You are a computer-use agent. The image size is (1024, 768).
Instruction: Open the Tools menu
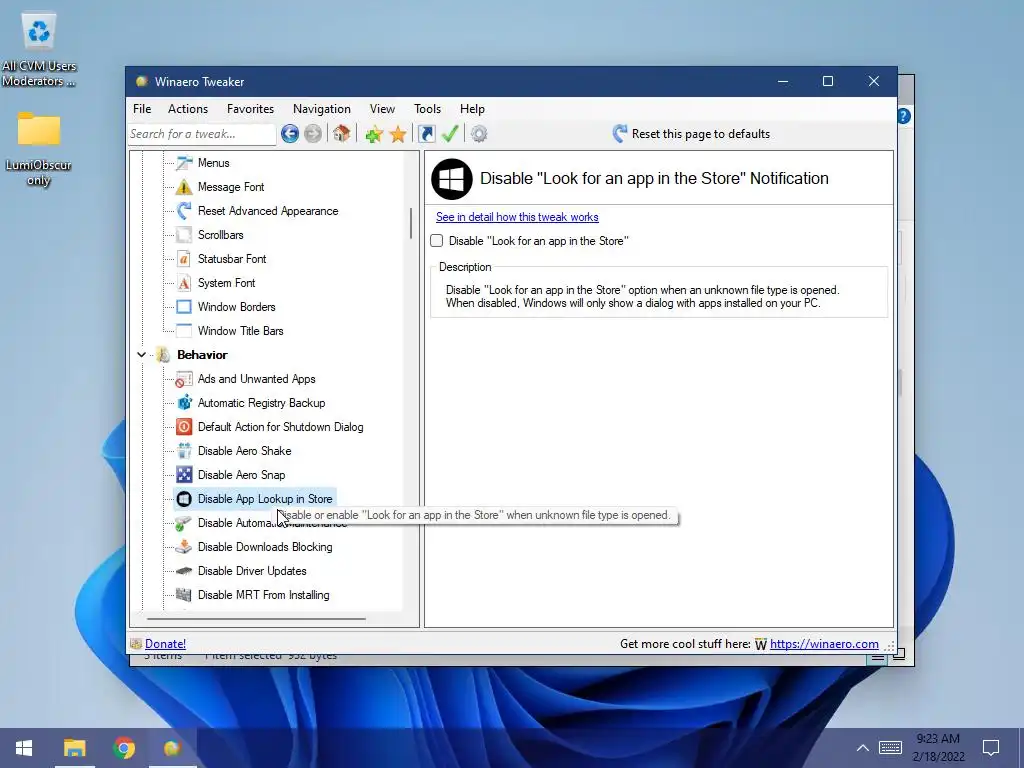coord(427,109)
